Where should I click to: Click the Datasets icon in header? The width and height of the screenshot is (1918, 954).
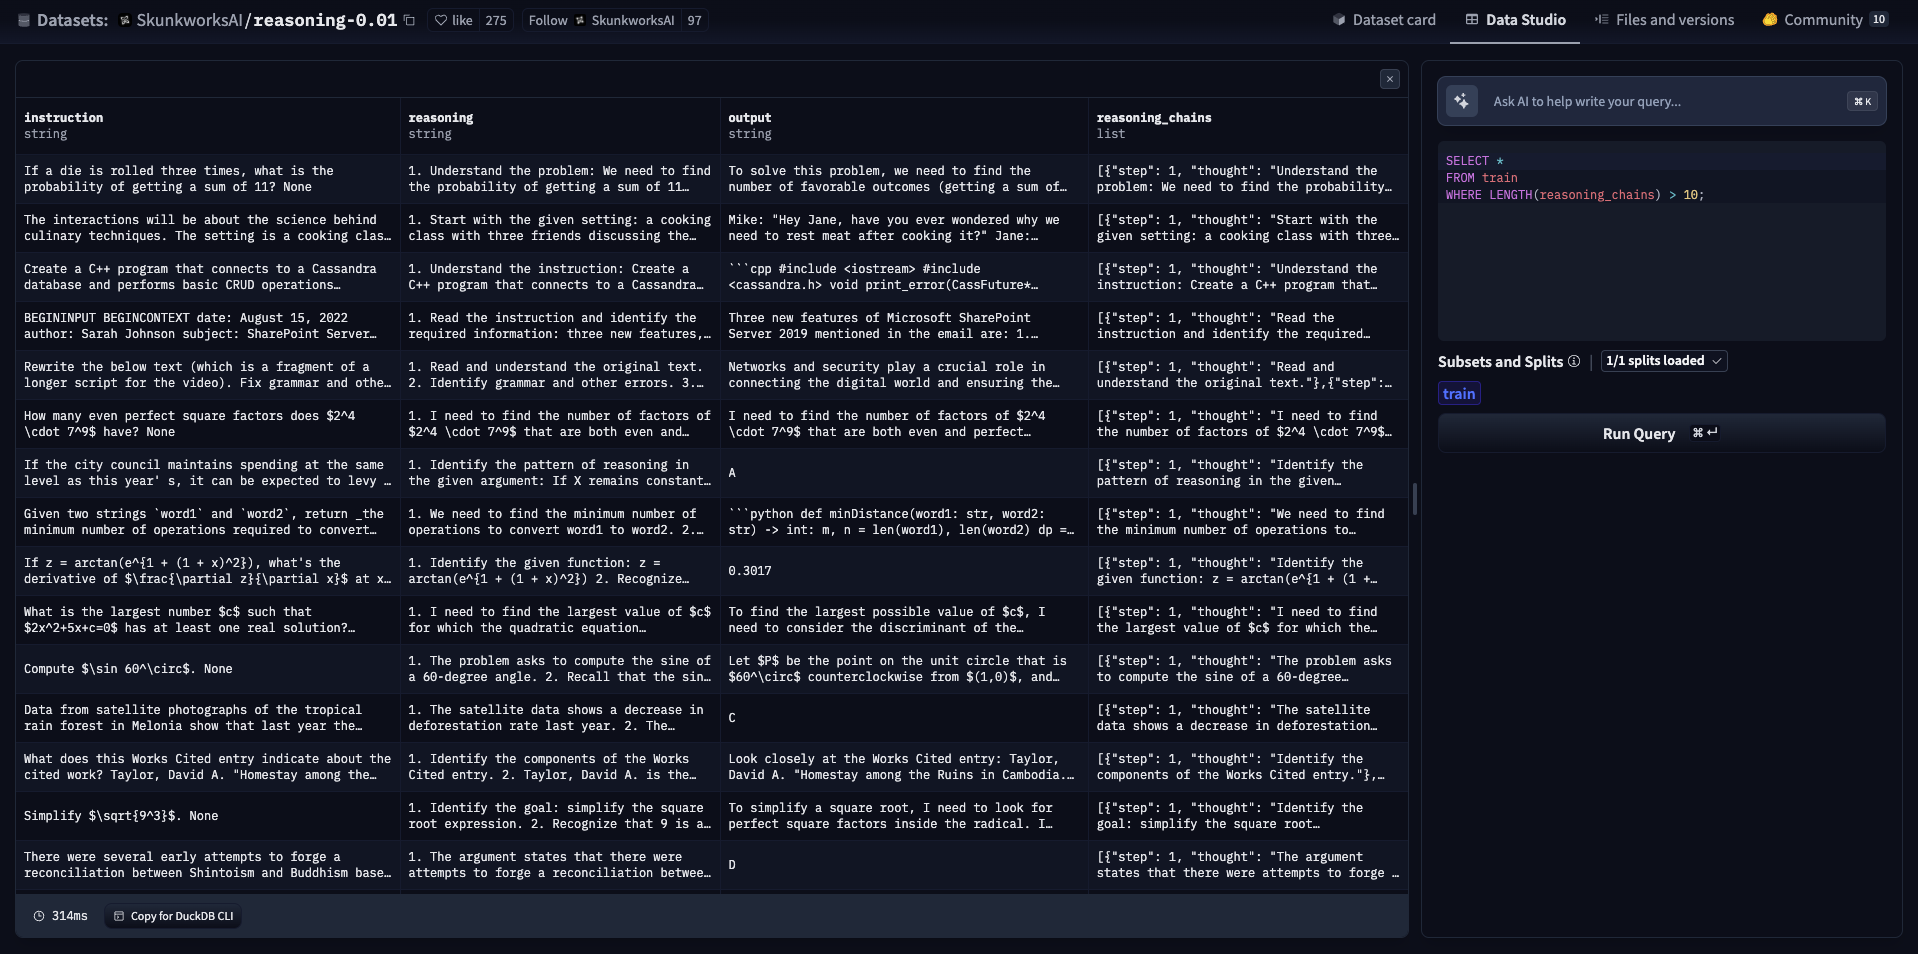[24, 20]
